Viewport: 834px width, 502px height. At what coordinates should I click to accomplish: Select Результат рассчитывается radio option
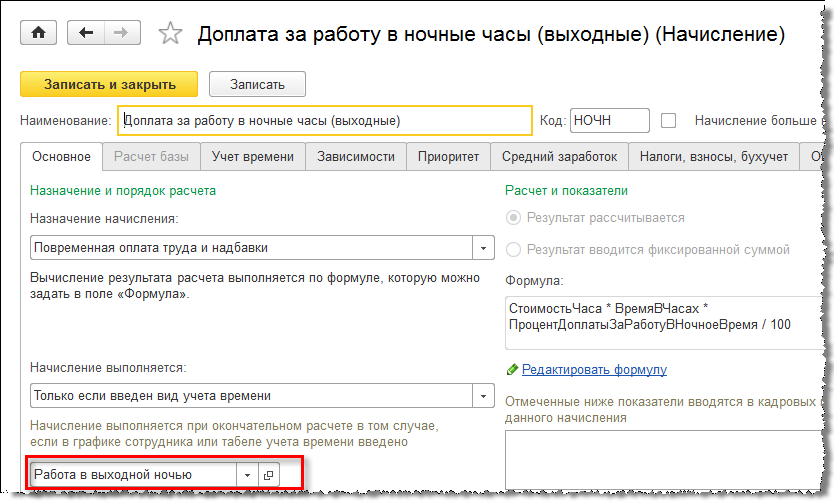click(514, 217)
